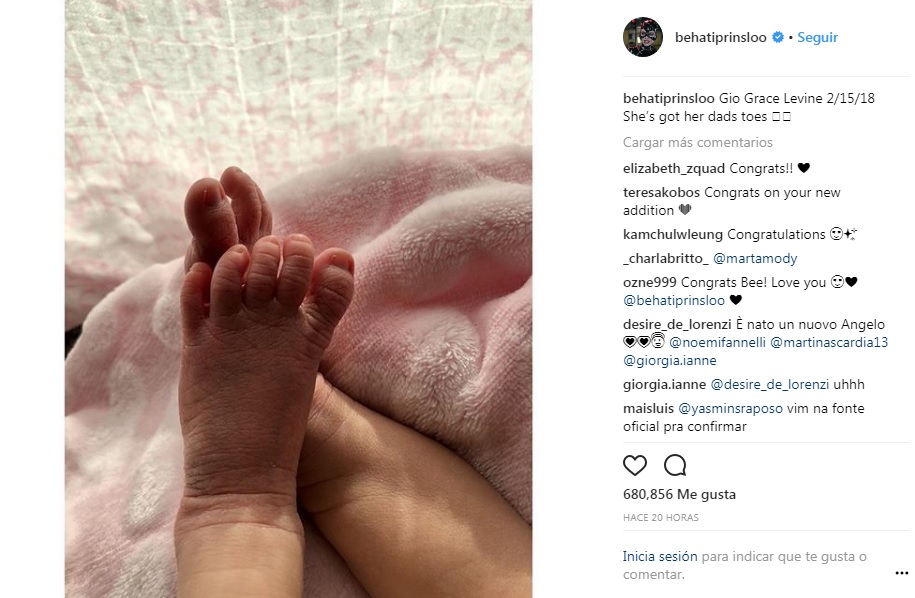The height and width of the screenshot is (598, 915).
Task: Open the @martinascardia13 mention
Action: [829, 342]
